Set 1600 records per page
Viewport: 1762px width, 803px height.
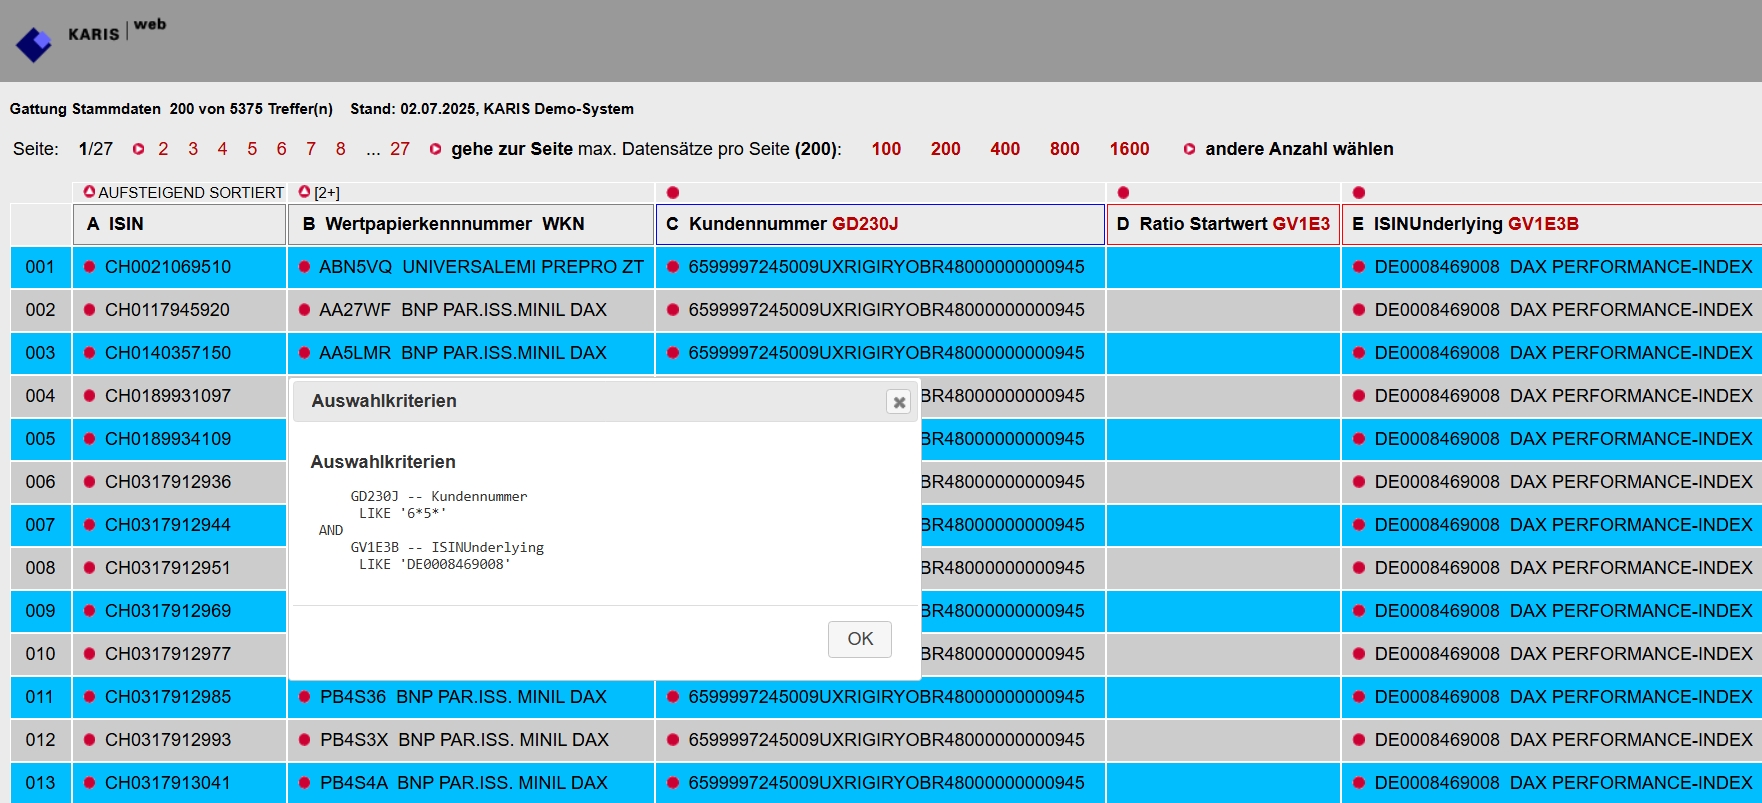[1129, 149]
